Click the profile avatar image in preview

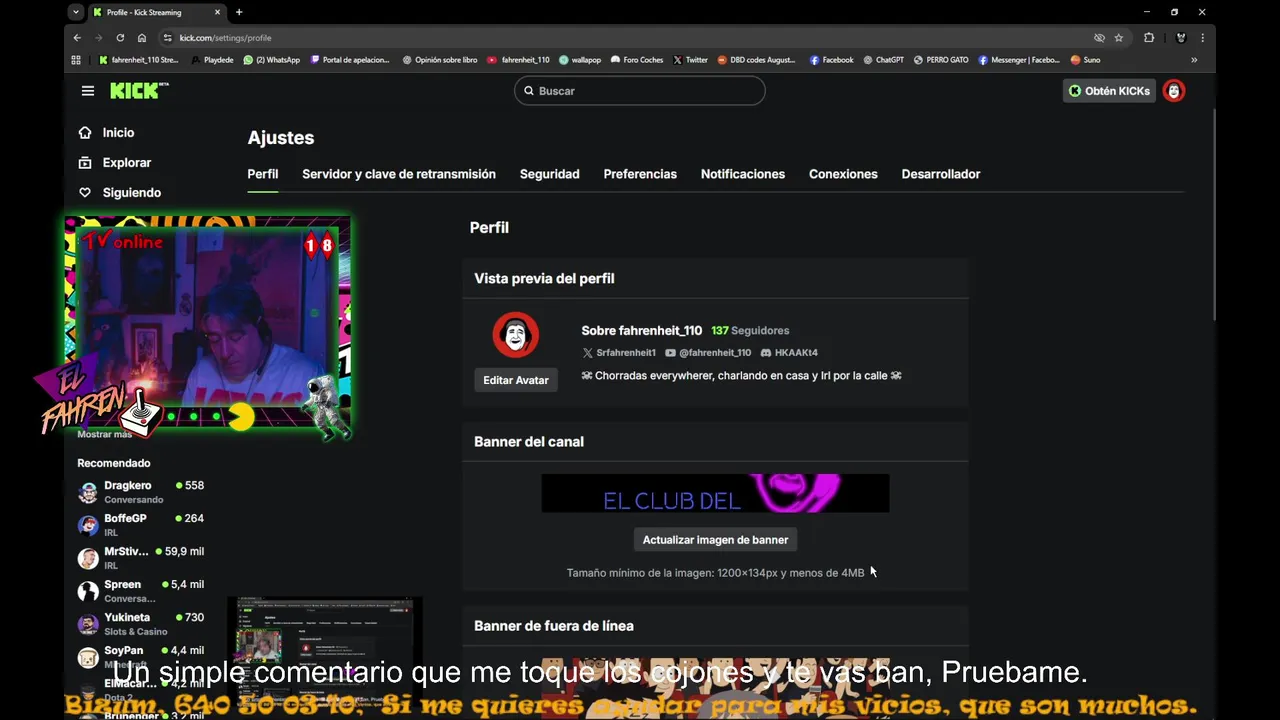pyautogui.click(x=516, y=335)
